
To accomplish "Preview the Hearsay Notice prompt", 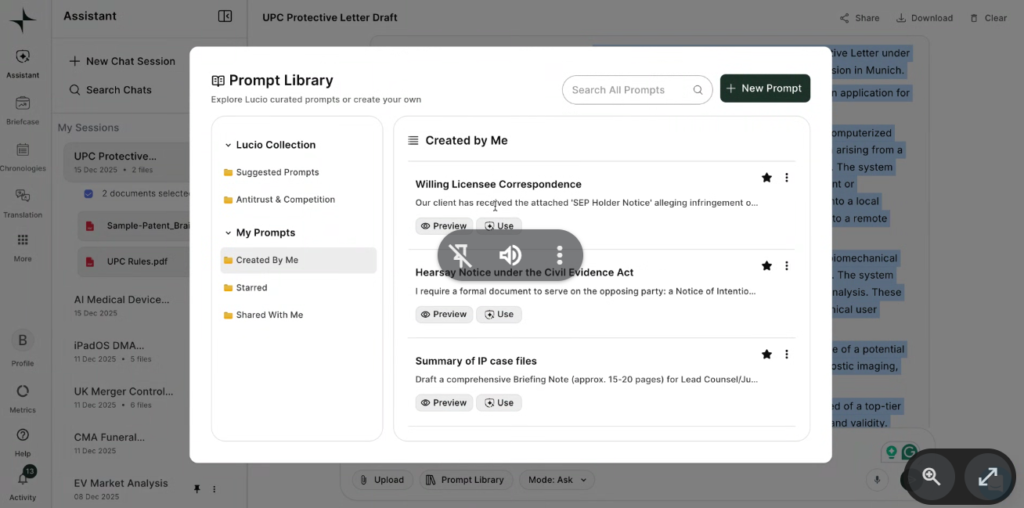I will 444,314.
